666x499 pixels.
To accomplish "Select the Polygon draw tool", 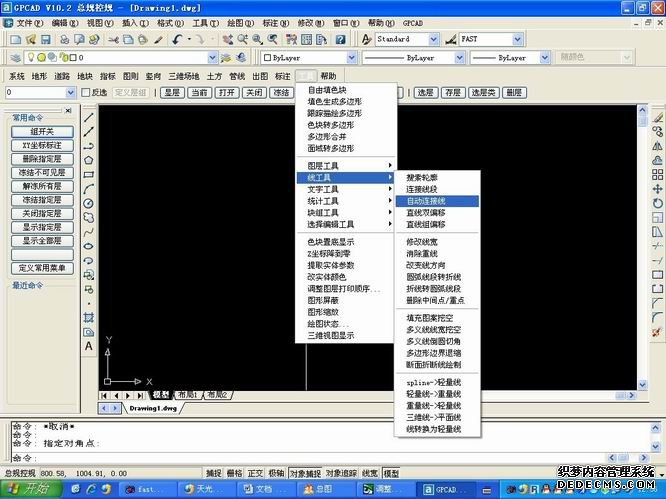I will [x=88, y=161].
